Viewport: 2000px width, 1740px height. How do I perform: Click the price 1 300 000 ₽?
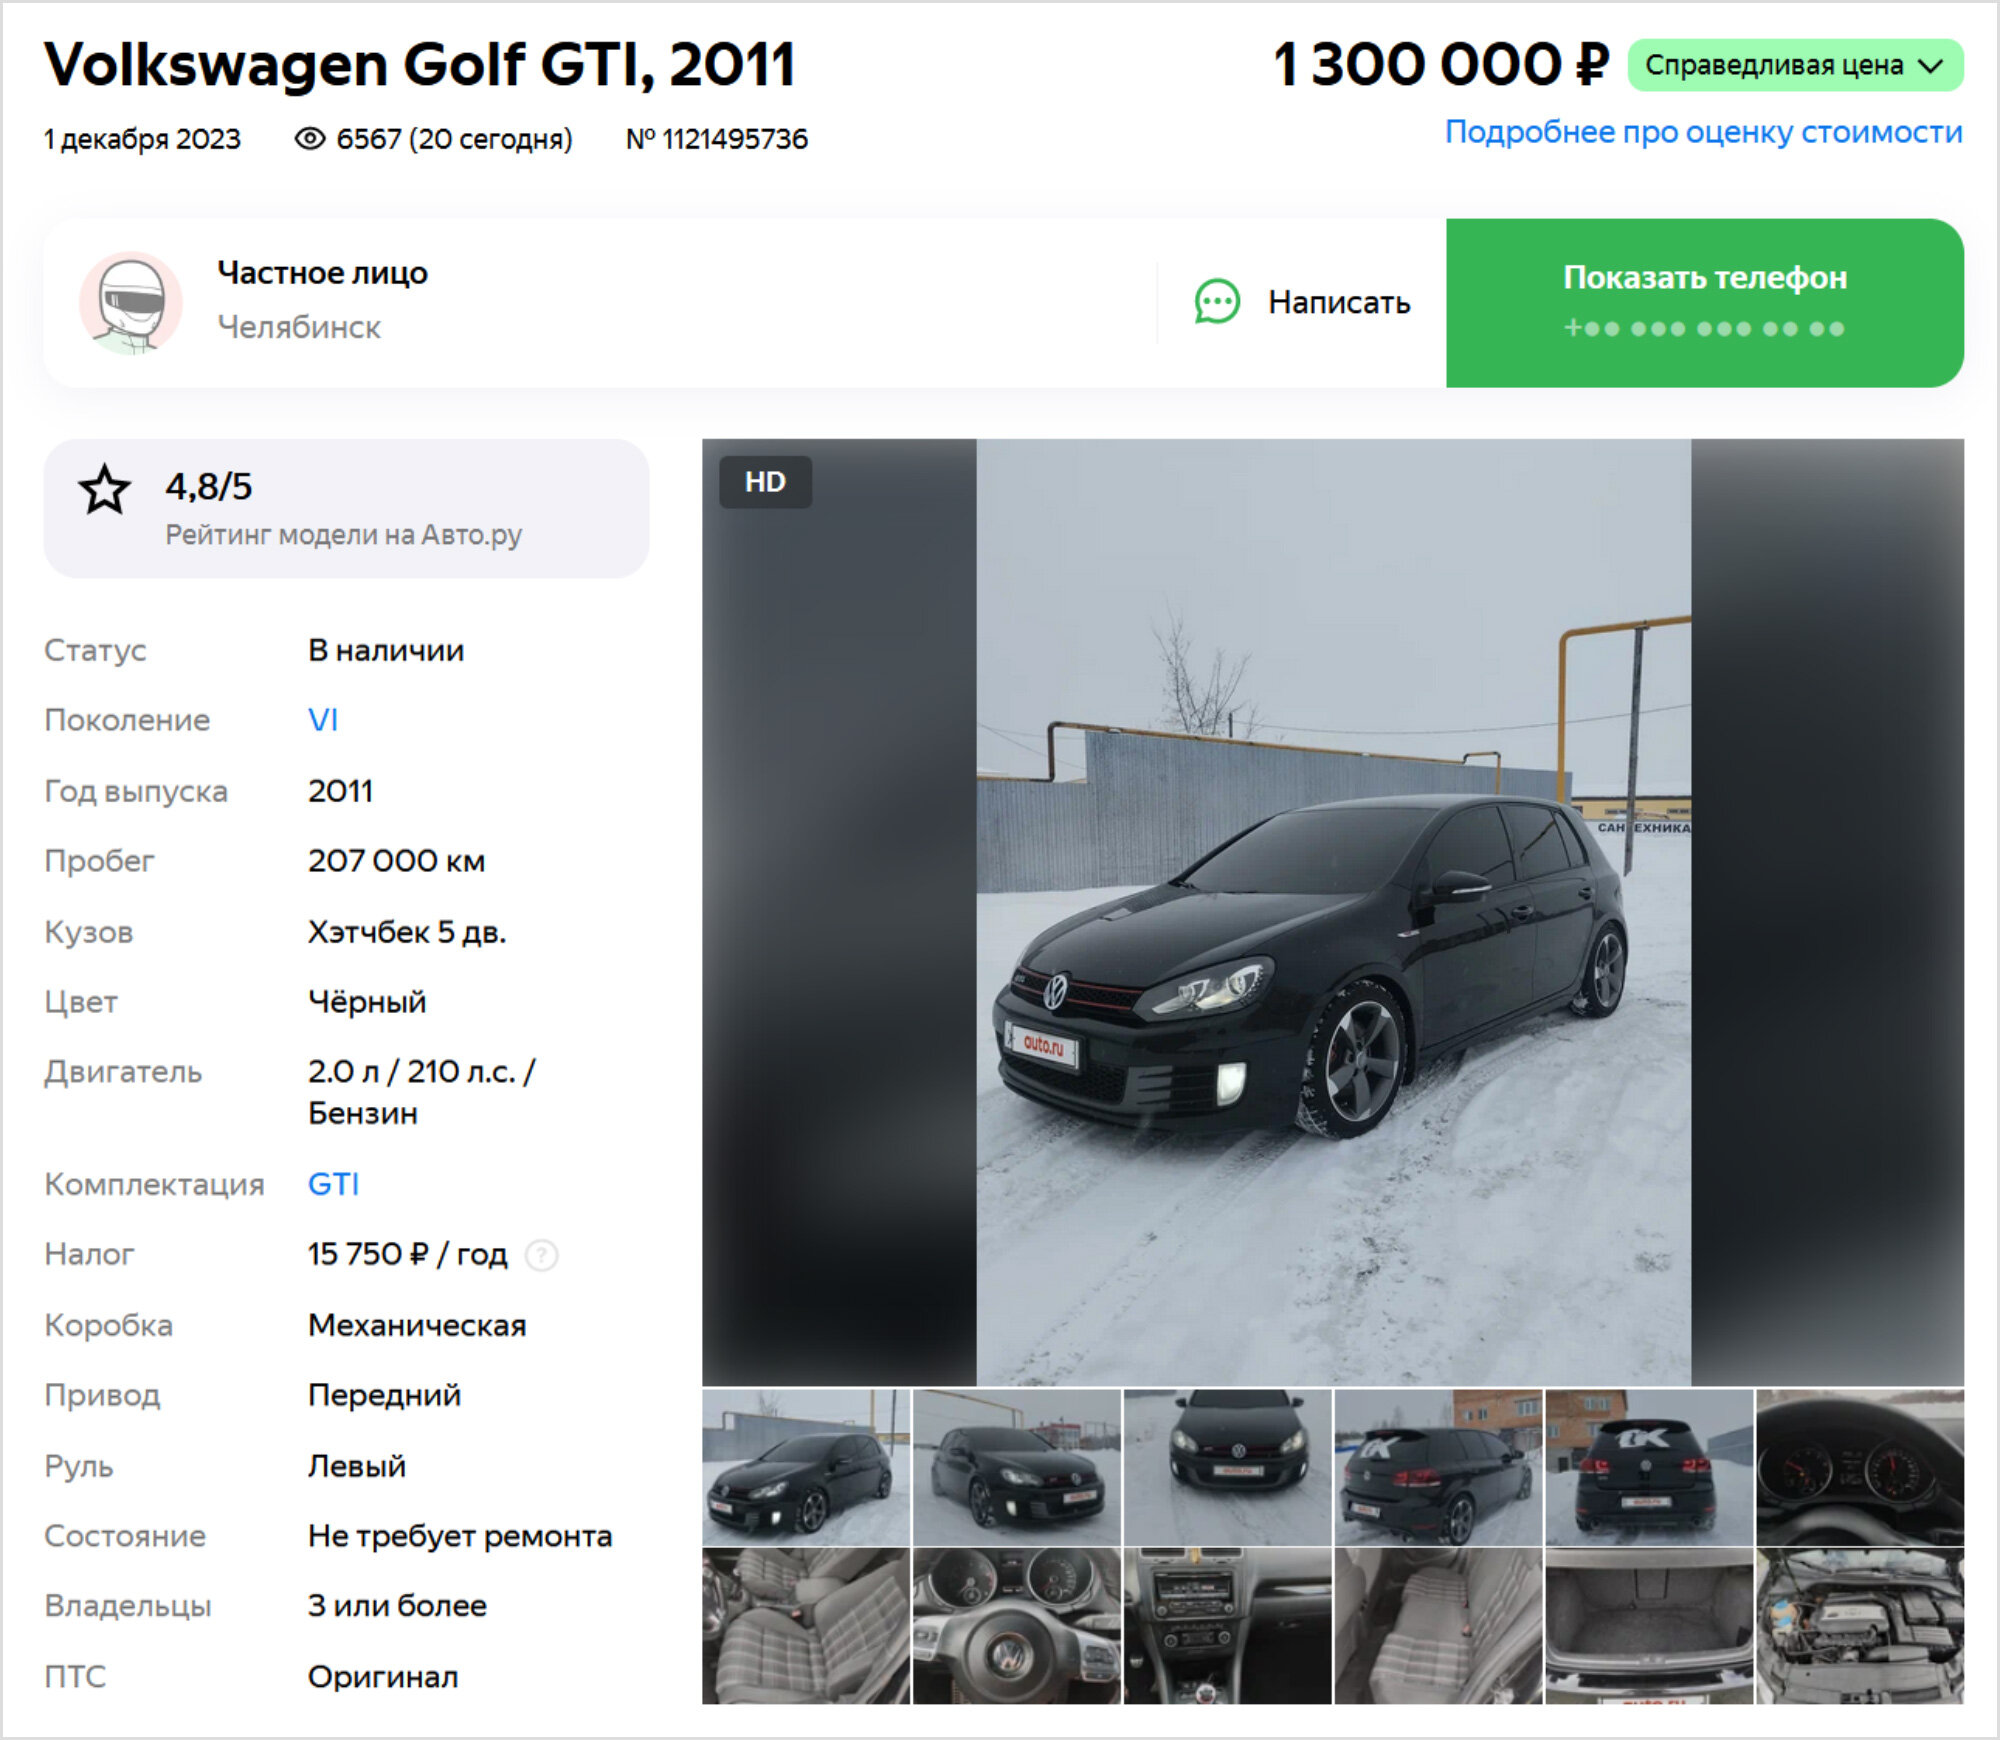click(1441, 66)
